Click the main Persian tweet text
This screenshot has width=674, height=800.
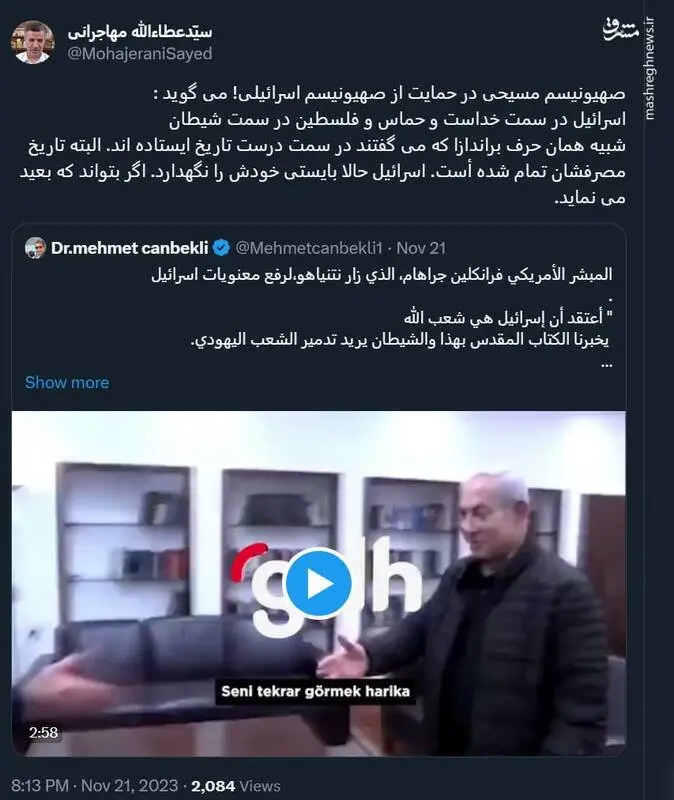click(x=322, y=146)
